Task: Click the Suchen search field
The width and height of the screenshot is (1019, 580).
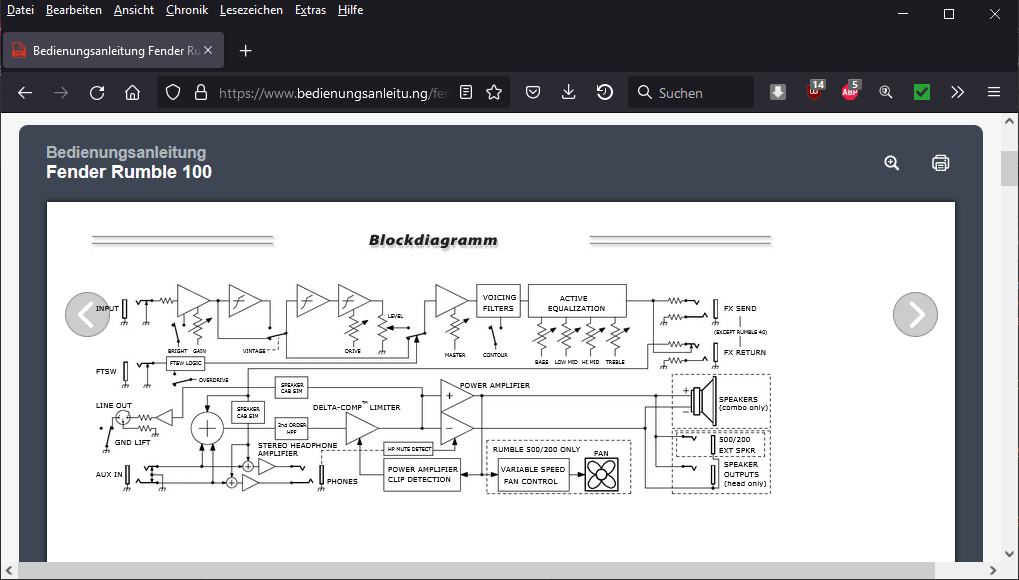Action: click(691, 92)
